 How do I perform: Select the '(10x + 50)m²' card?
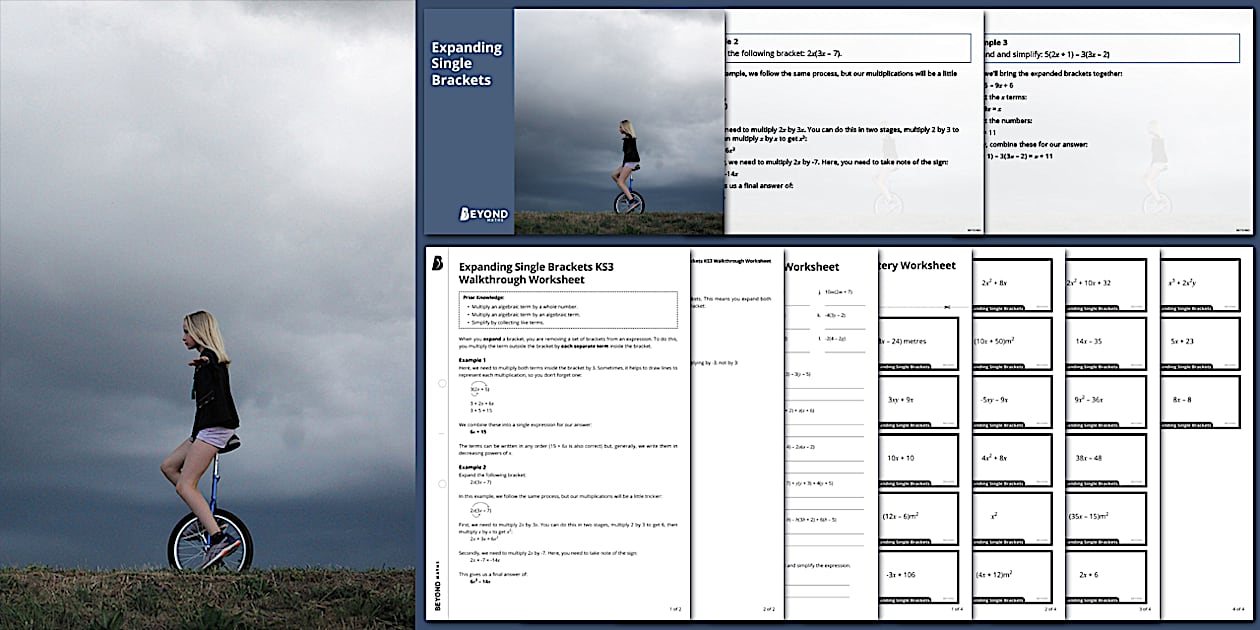(1008, 342)
